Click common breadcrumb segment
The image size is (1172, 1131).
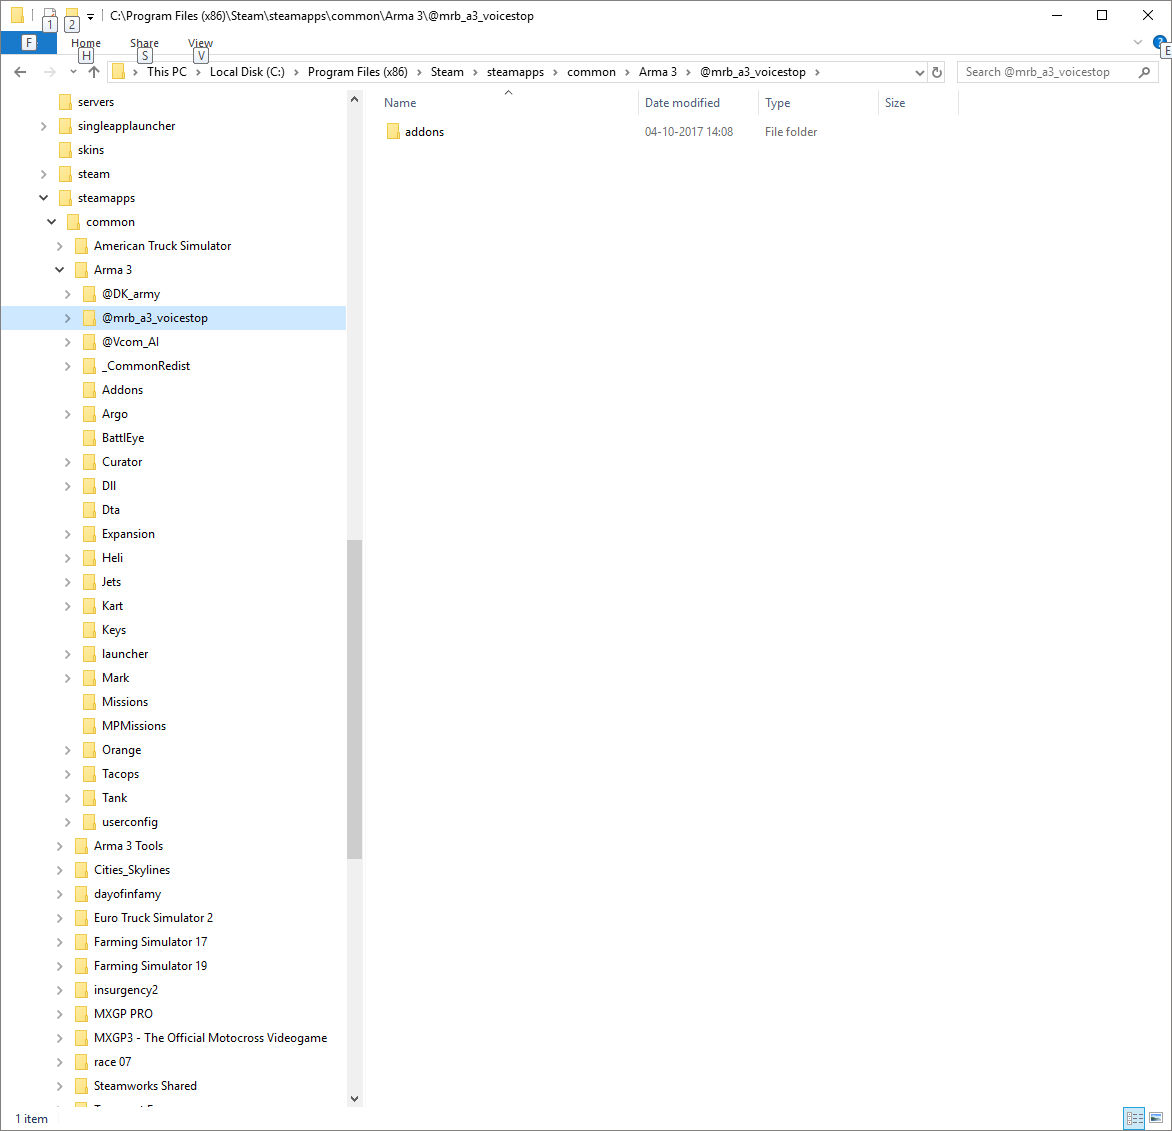pos(591,72)
